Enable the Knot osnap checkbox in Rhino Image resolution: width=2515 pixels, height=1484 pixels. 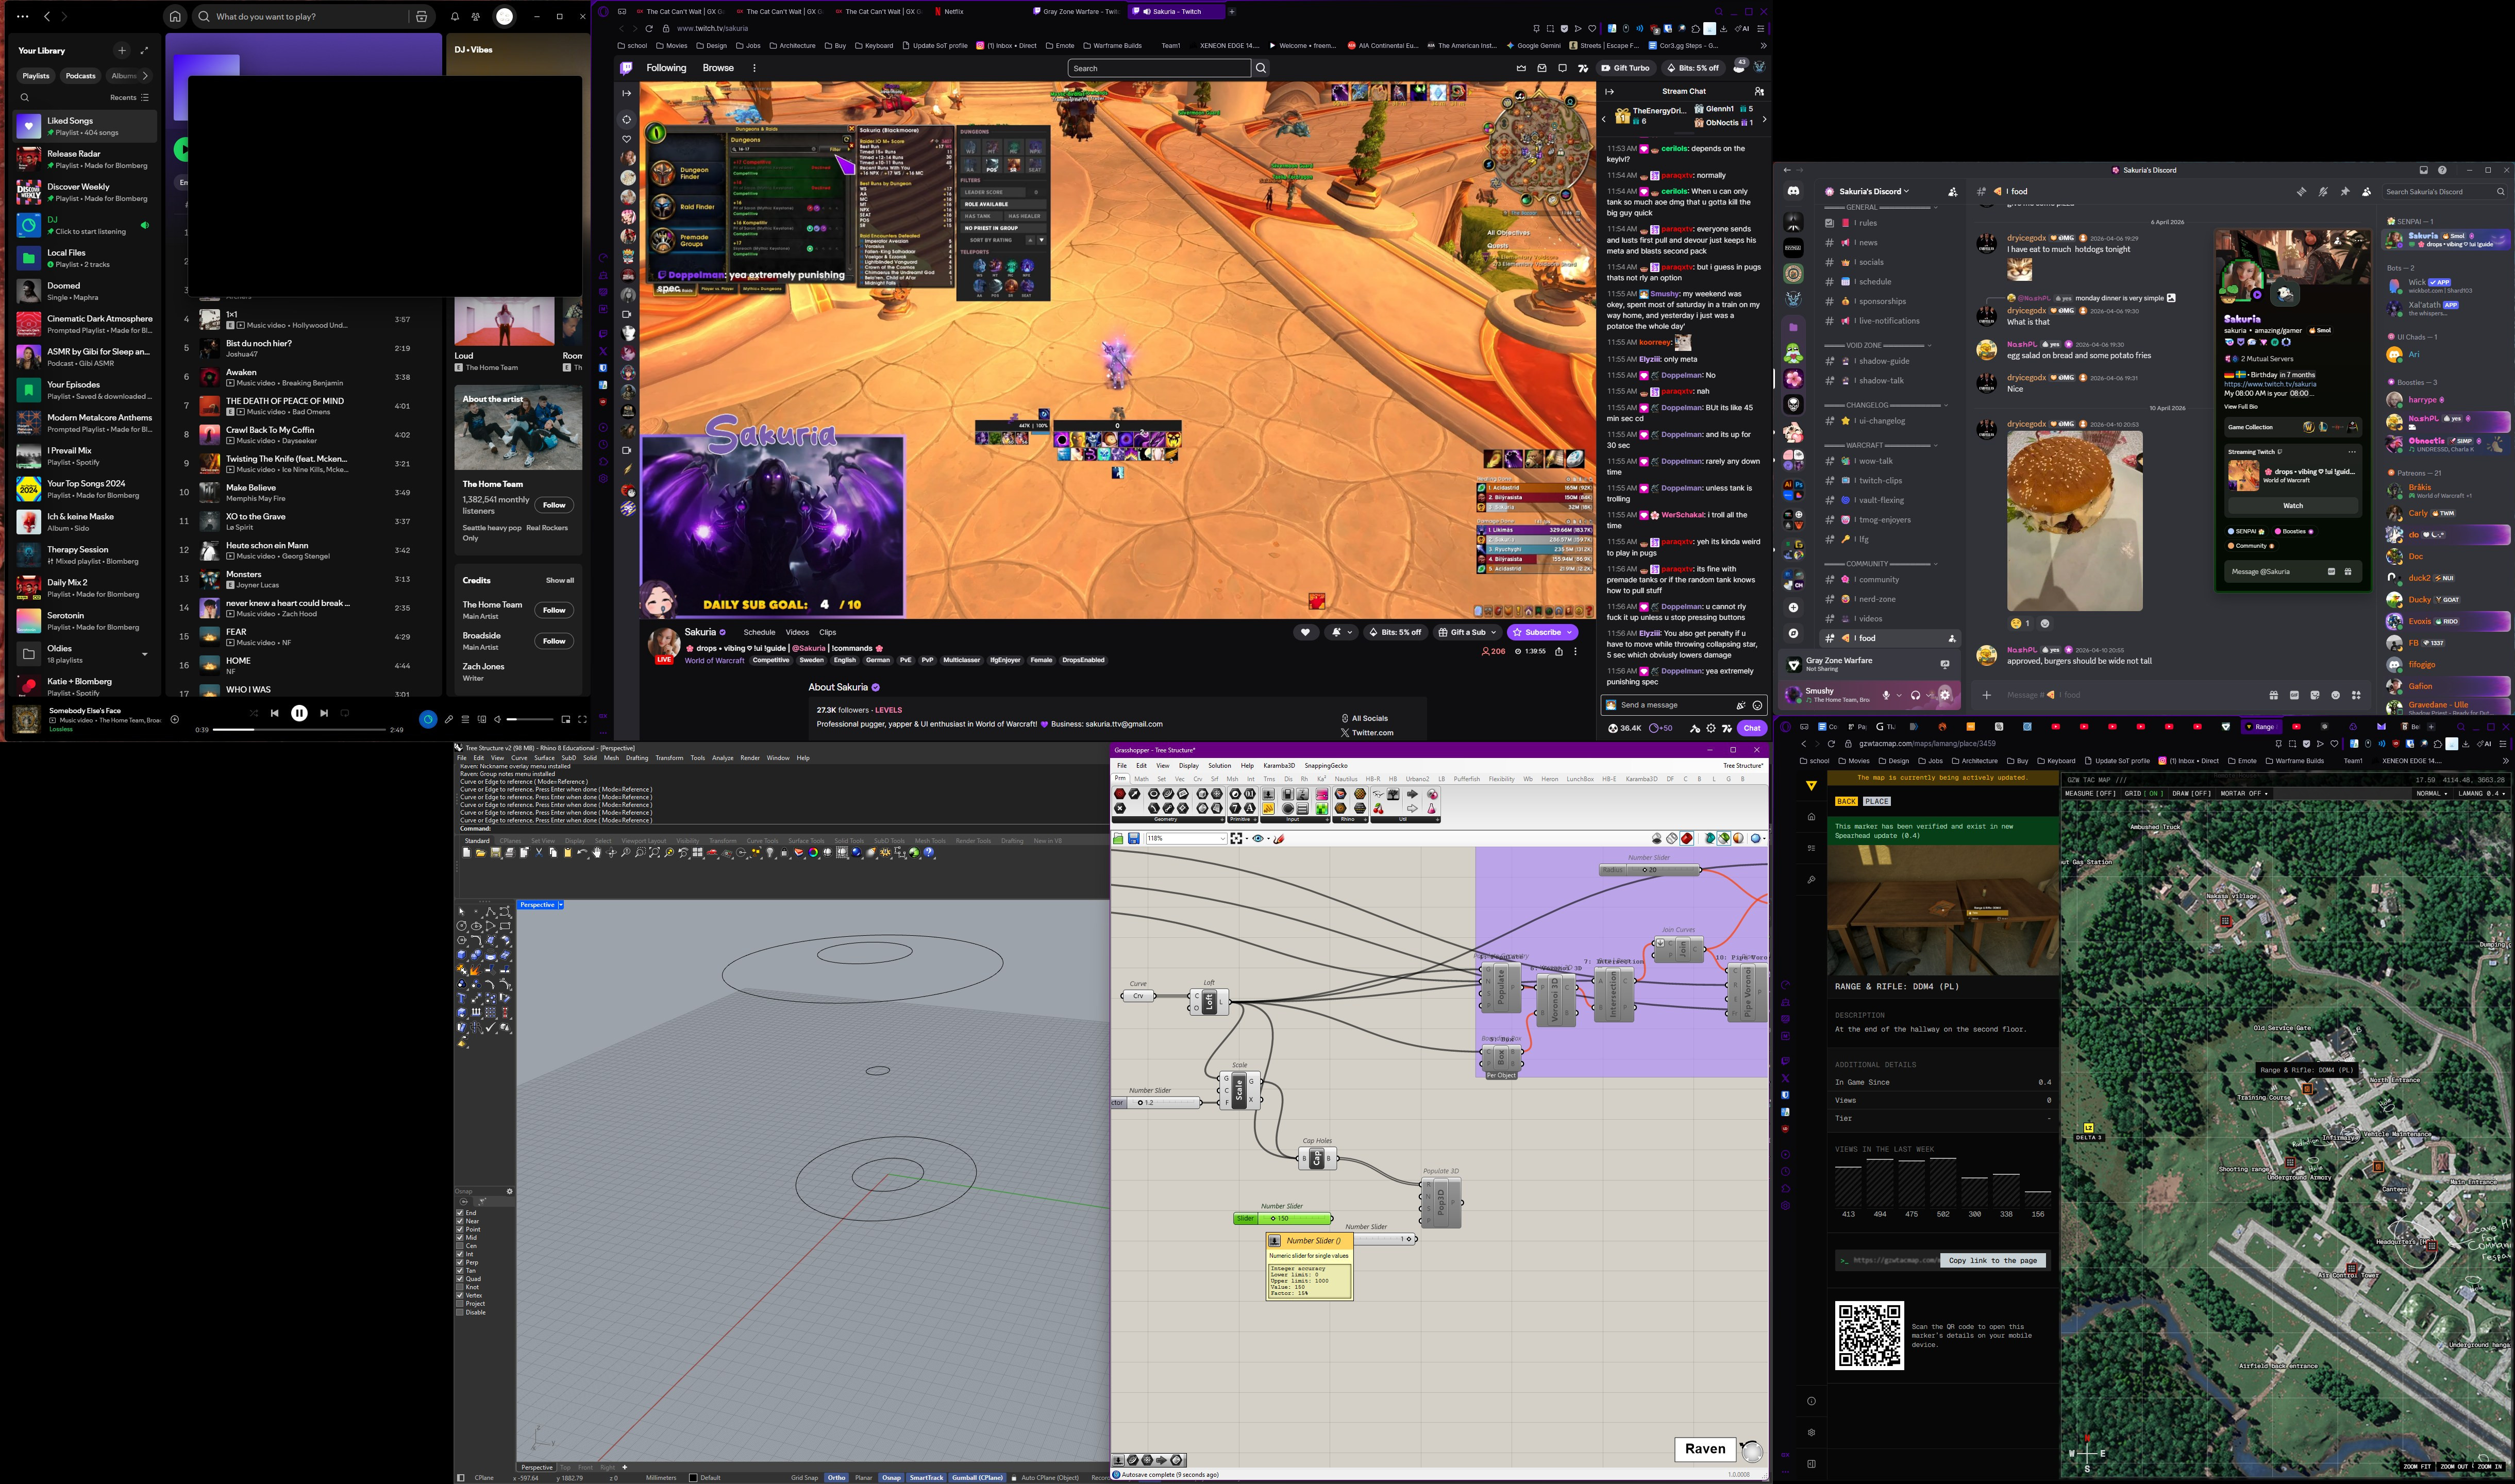pyautogui.click(x=460, y=1287)
